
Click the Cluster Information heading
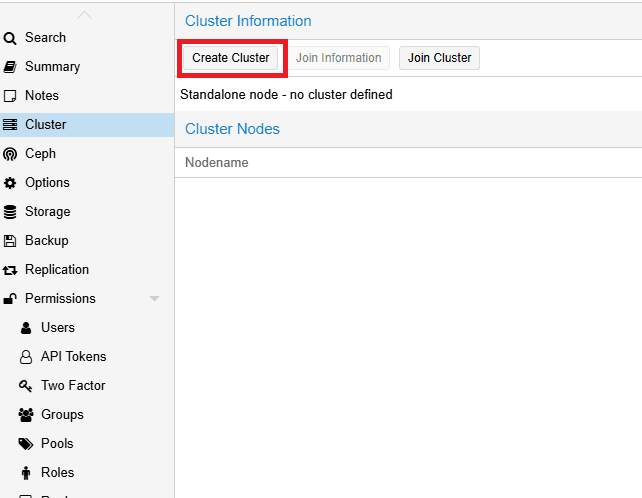[248, 21]
